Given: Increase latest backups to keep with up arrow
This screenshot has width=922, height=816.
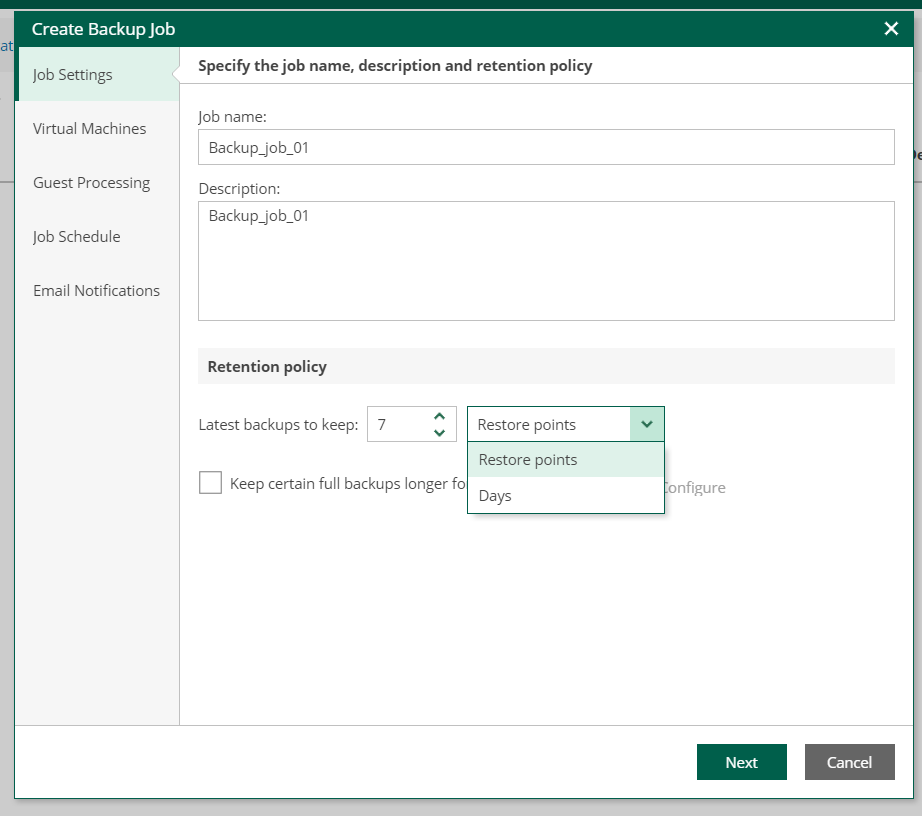Looking at the screenshot, I should [439, 416].
